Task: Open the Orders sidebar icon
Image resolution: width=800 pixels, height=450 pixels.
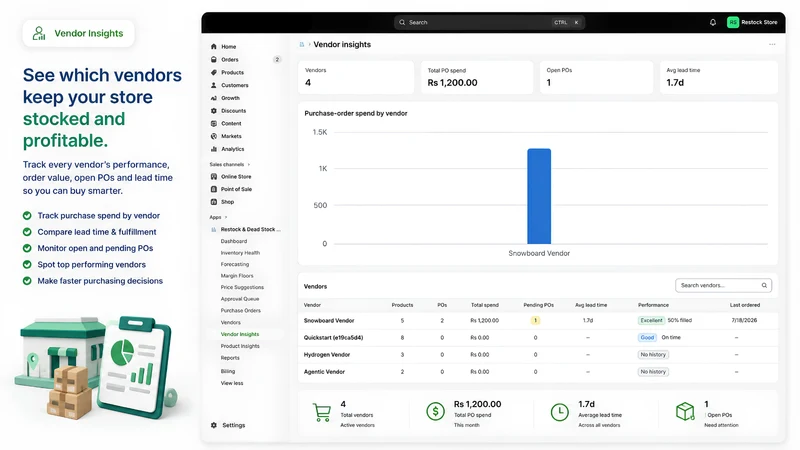Action: [x=214, y=60]
